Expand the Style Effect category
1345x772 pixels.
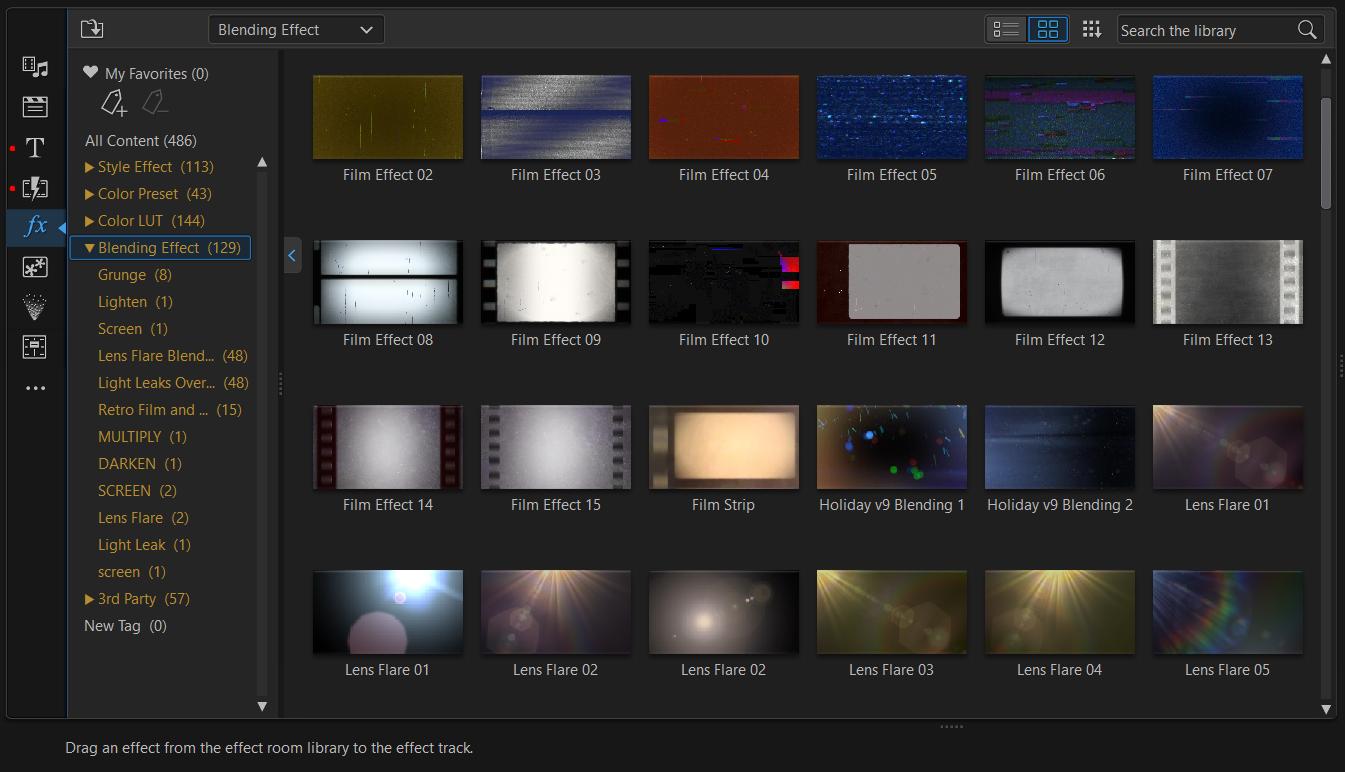click(90, 167)
